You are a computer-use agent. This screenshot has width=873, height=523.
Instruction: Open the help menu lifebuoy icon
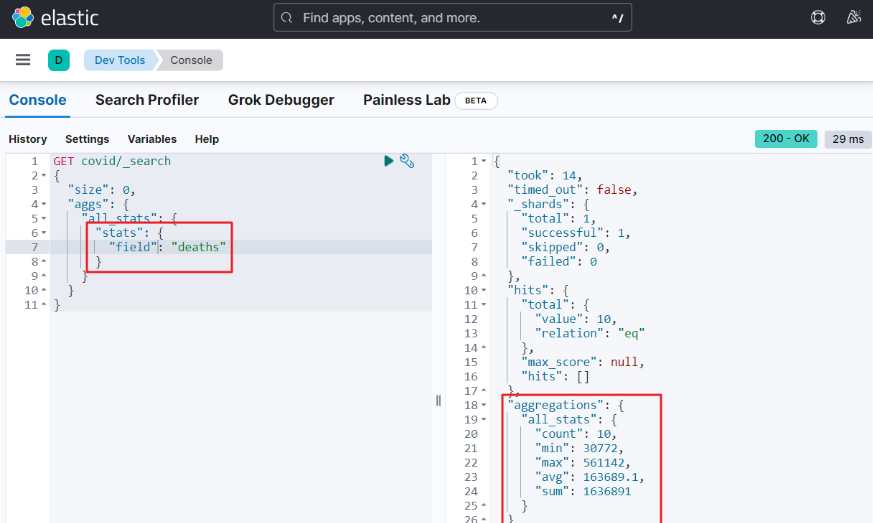818,18
